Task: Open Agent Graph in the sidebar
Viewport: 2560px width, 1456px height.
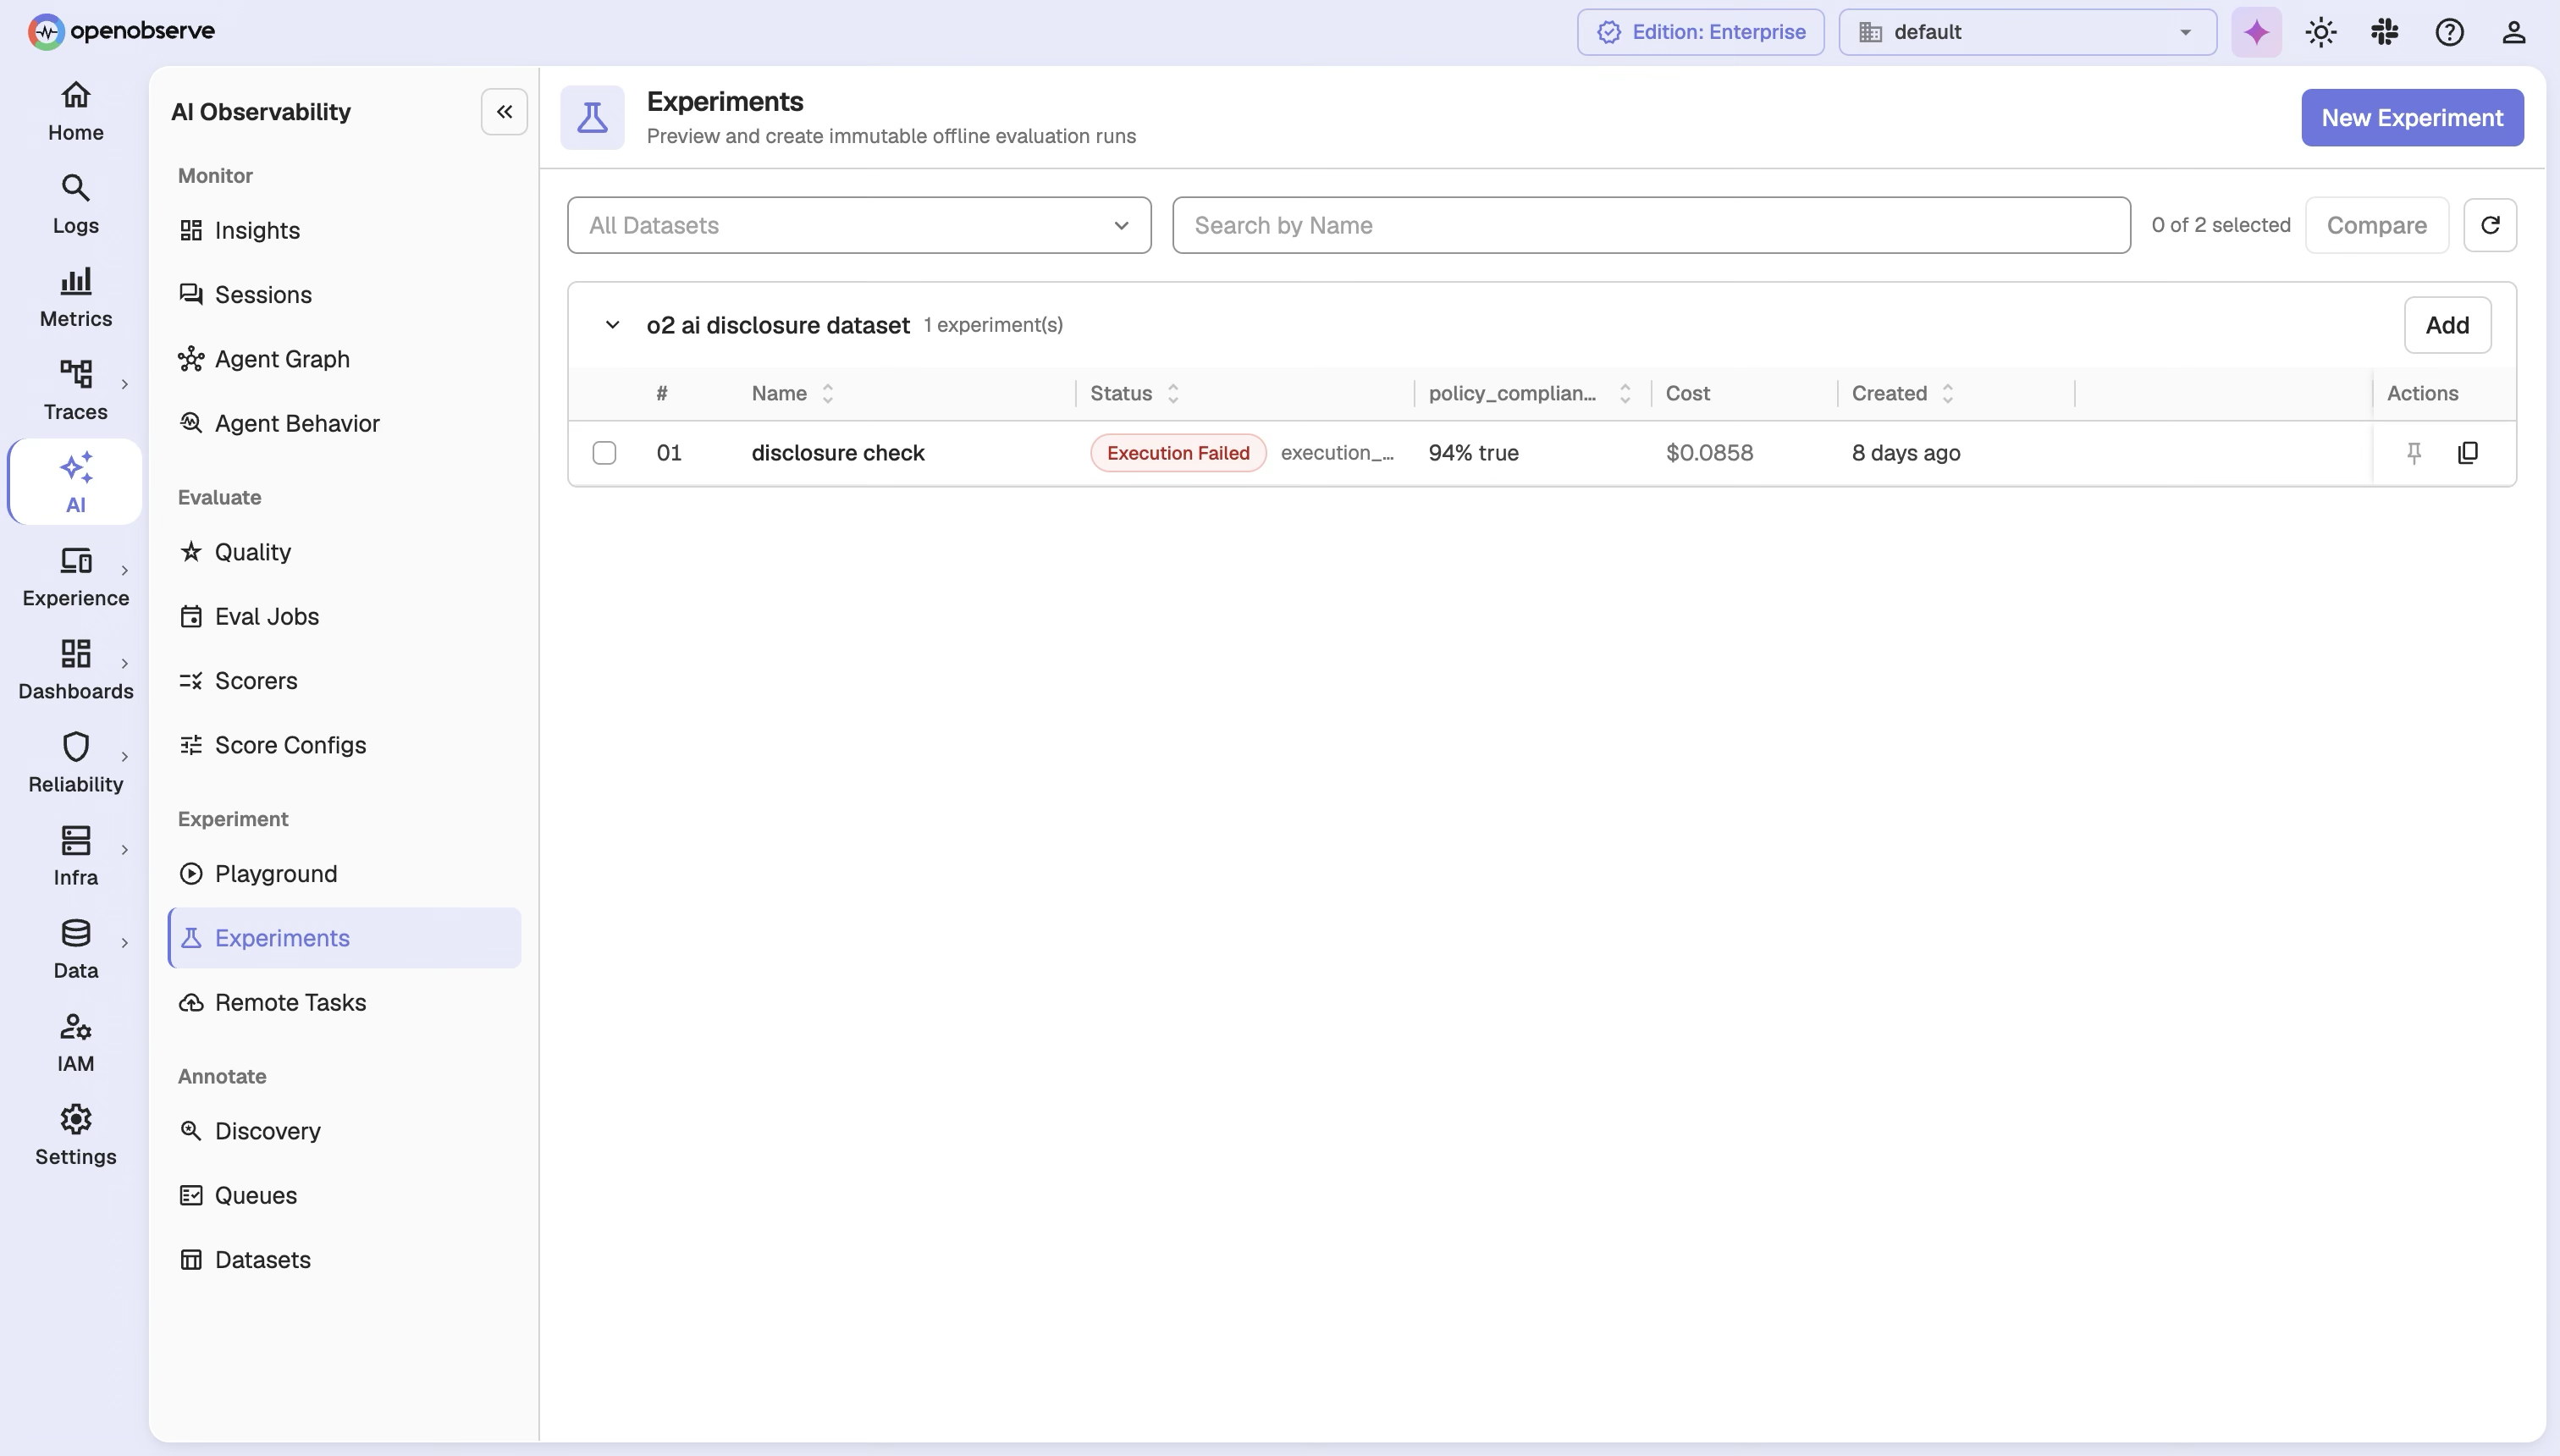Action: [344, 359]
